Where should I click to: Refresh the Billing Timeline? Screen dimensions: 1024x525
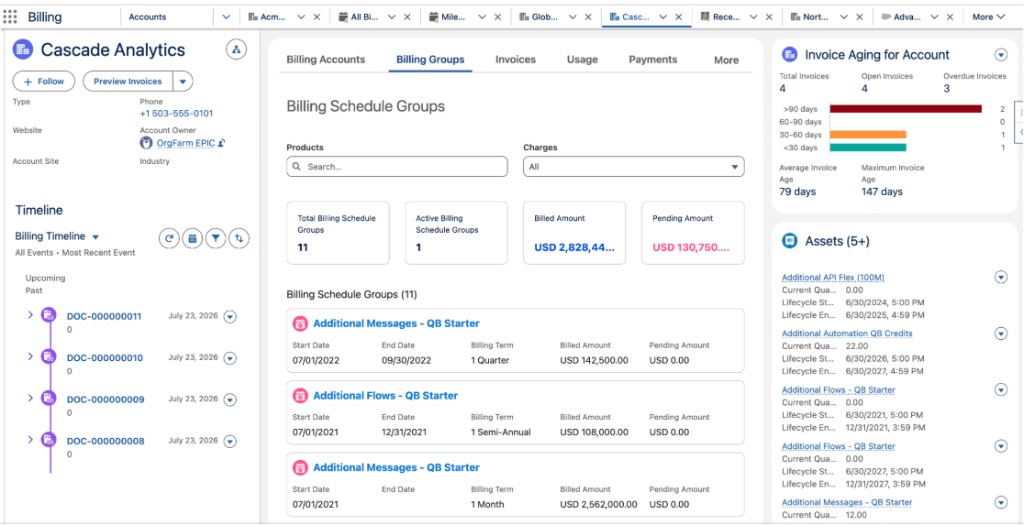click(x=169, y=238)
